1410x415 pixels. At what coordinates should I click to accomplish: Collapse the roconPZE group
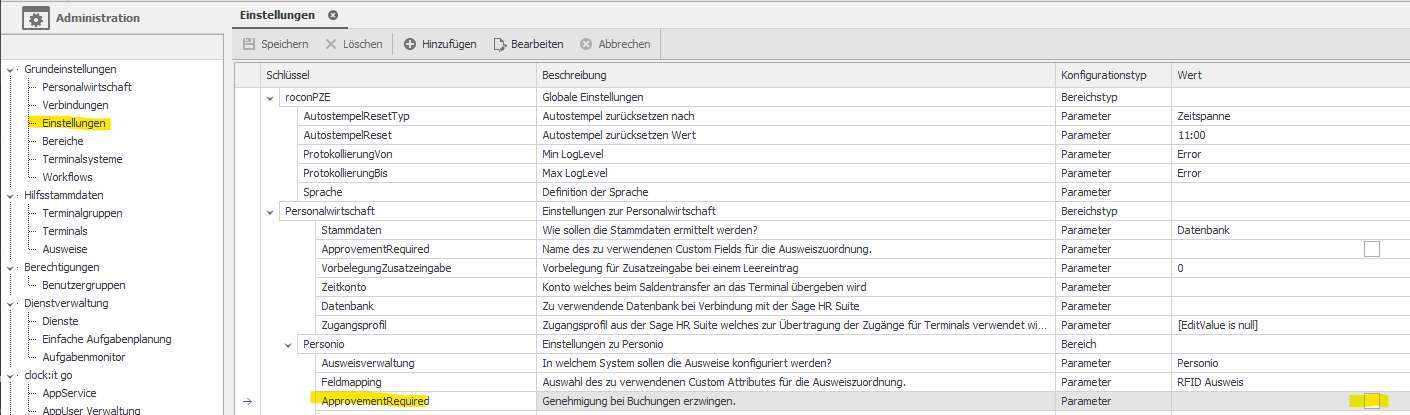click(x=270, y=97)
